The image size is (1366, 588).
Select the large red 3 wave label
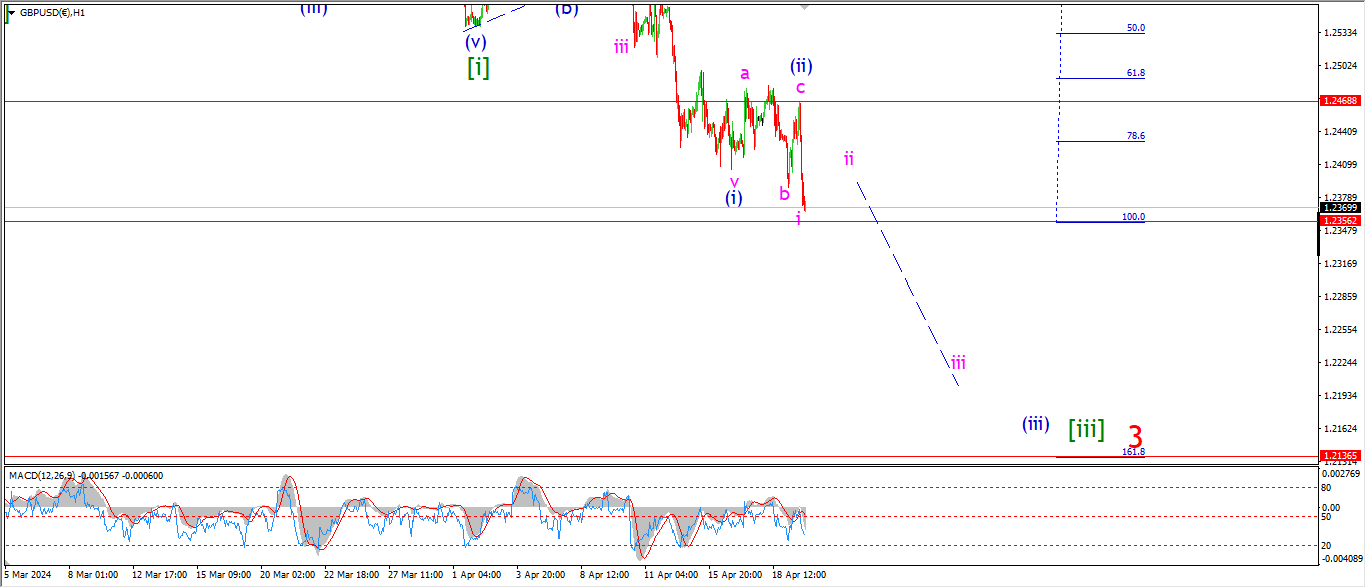[1135, 436]
